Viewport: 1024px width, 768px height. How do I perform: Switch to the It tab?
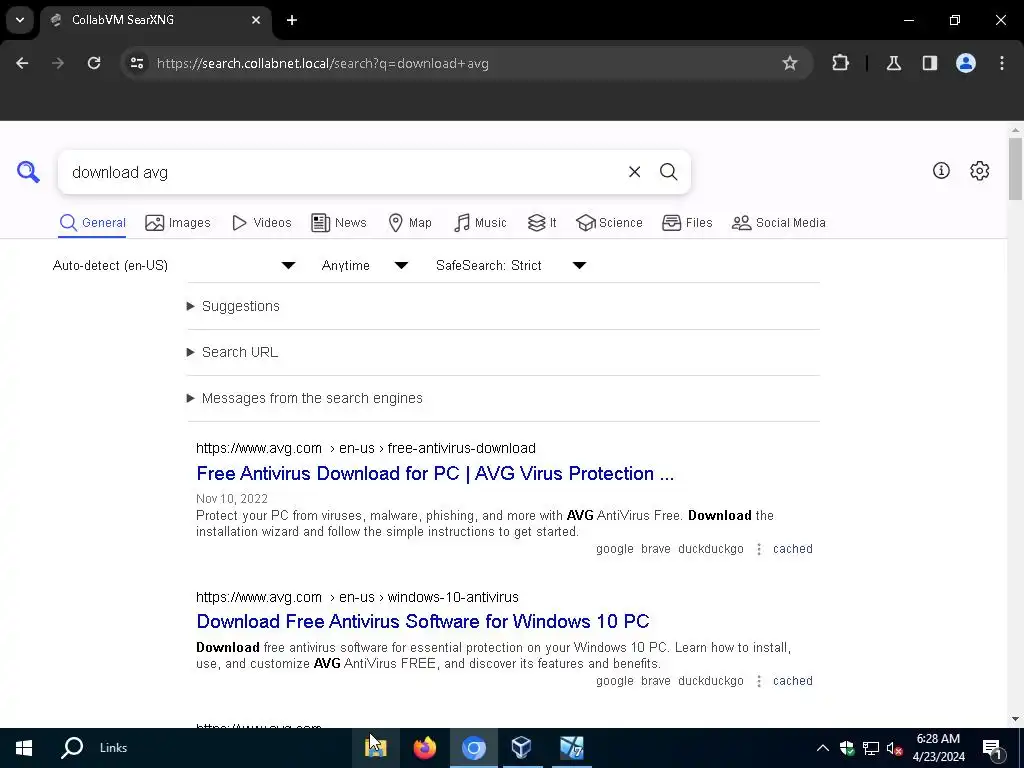[x=542, y=223]
